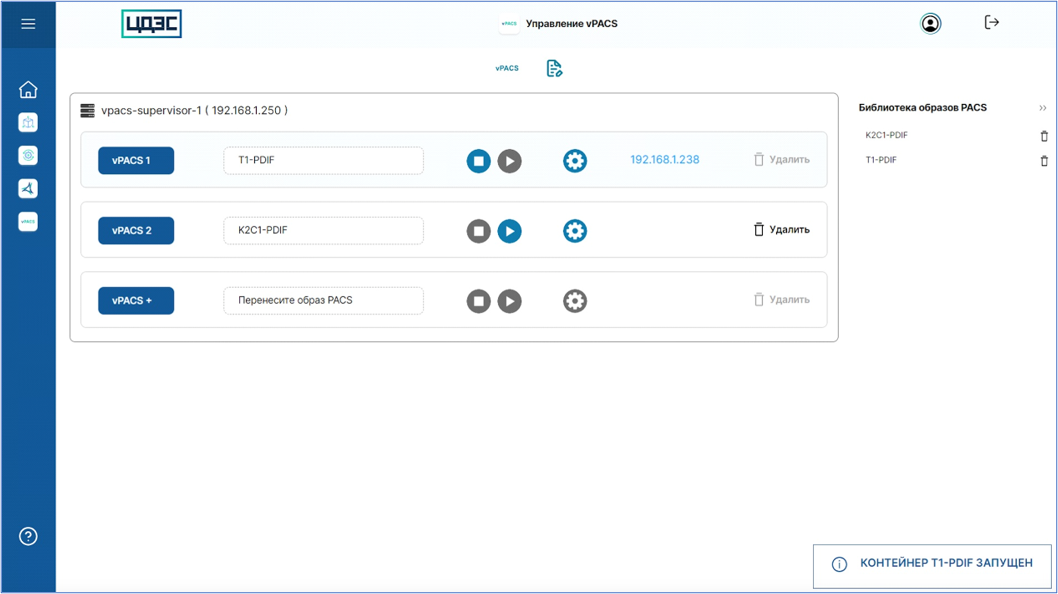1058x594 pixels.
Task: Click the logout icon
Action: click(991, 23)
